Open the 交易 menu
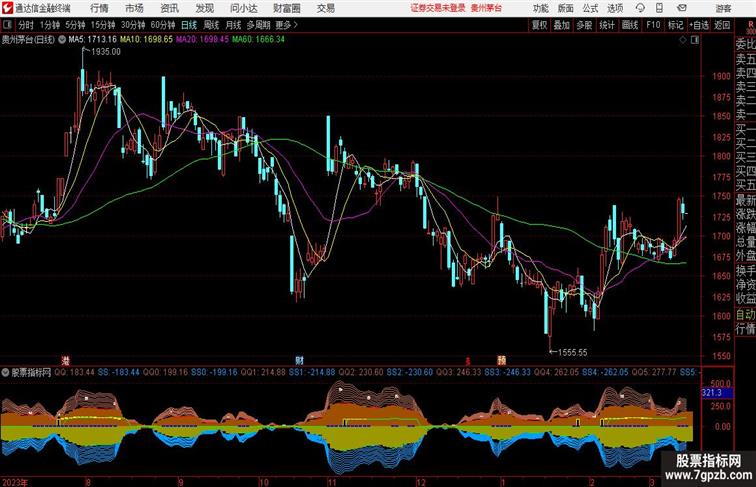756x487 pixels. click(325, 8)
